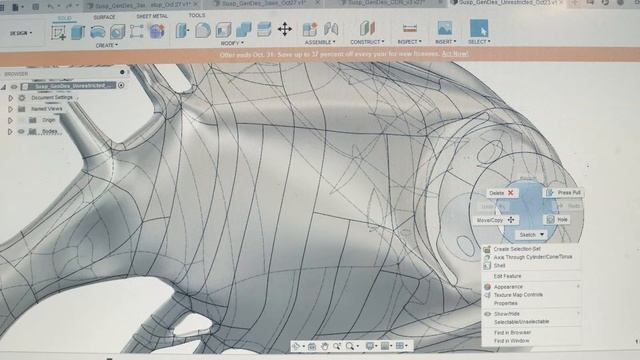
Task: Open the Select dropdown menu
Action: pyautogui.click(x=479, y=42)
